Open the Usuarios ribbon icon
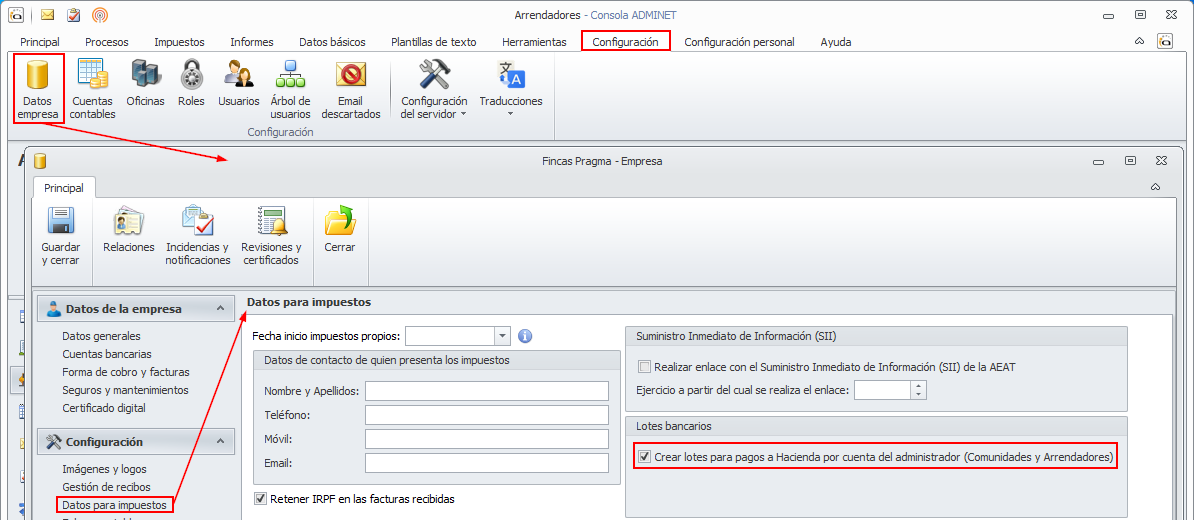Viewport: 1194px width, 520px height. click(238, 84)
